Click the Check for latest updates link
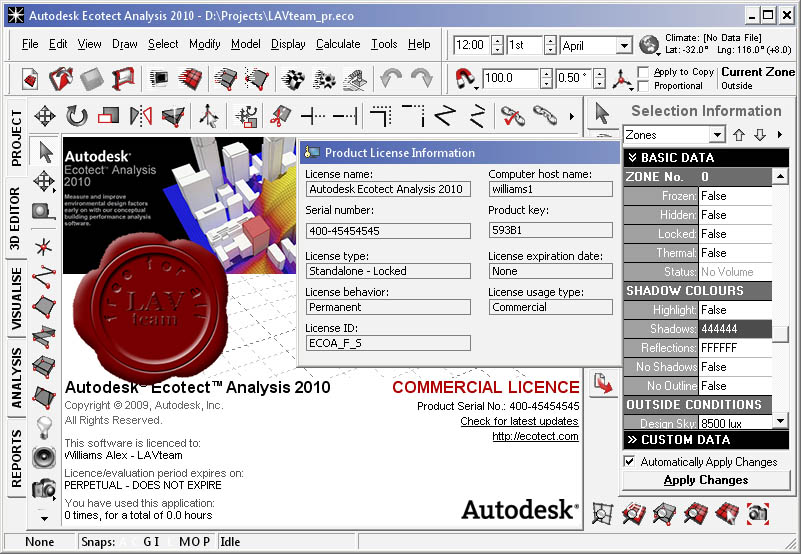Screen dimensions: 801x554 tap(519, 421)
